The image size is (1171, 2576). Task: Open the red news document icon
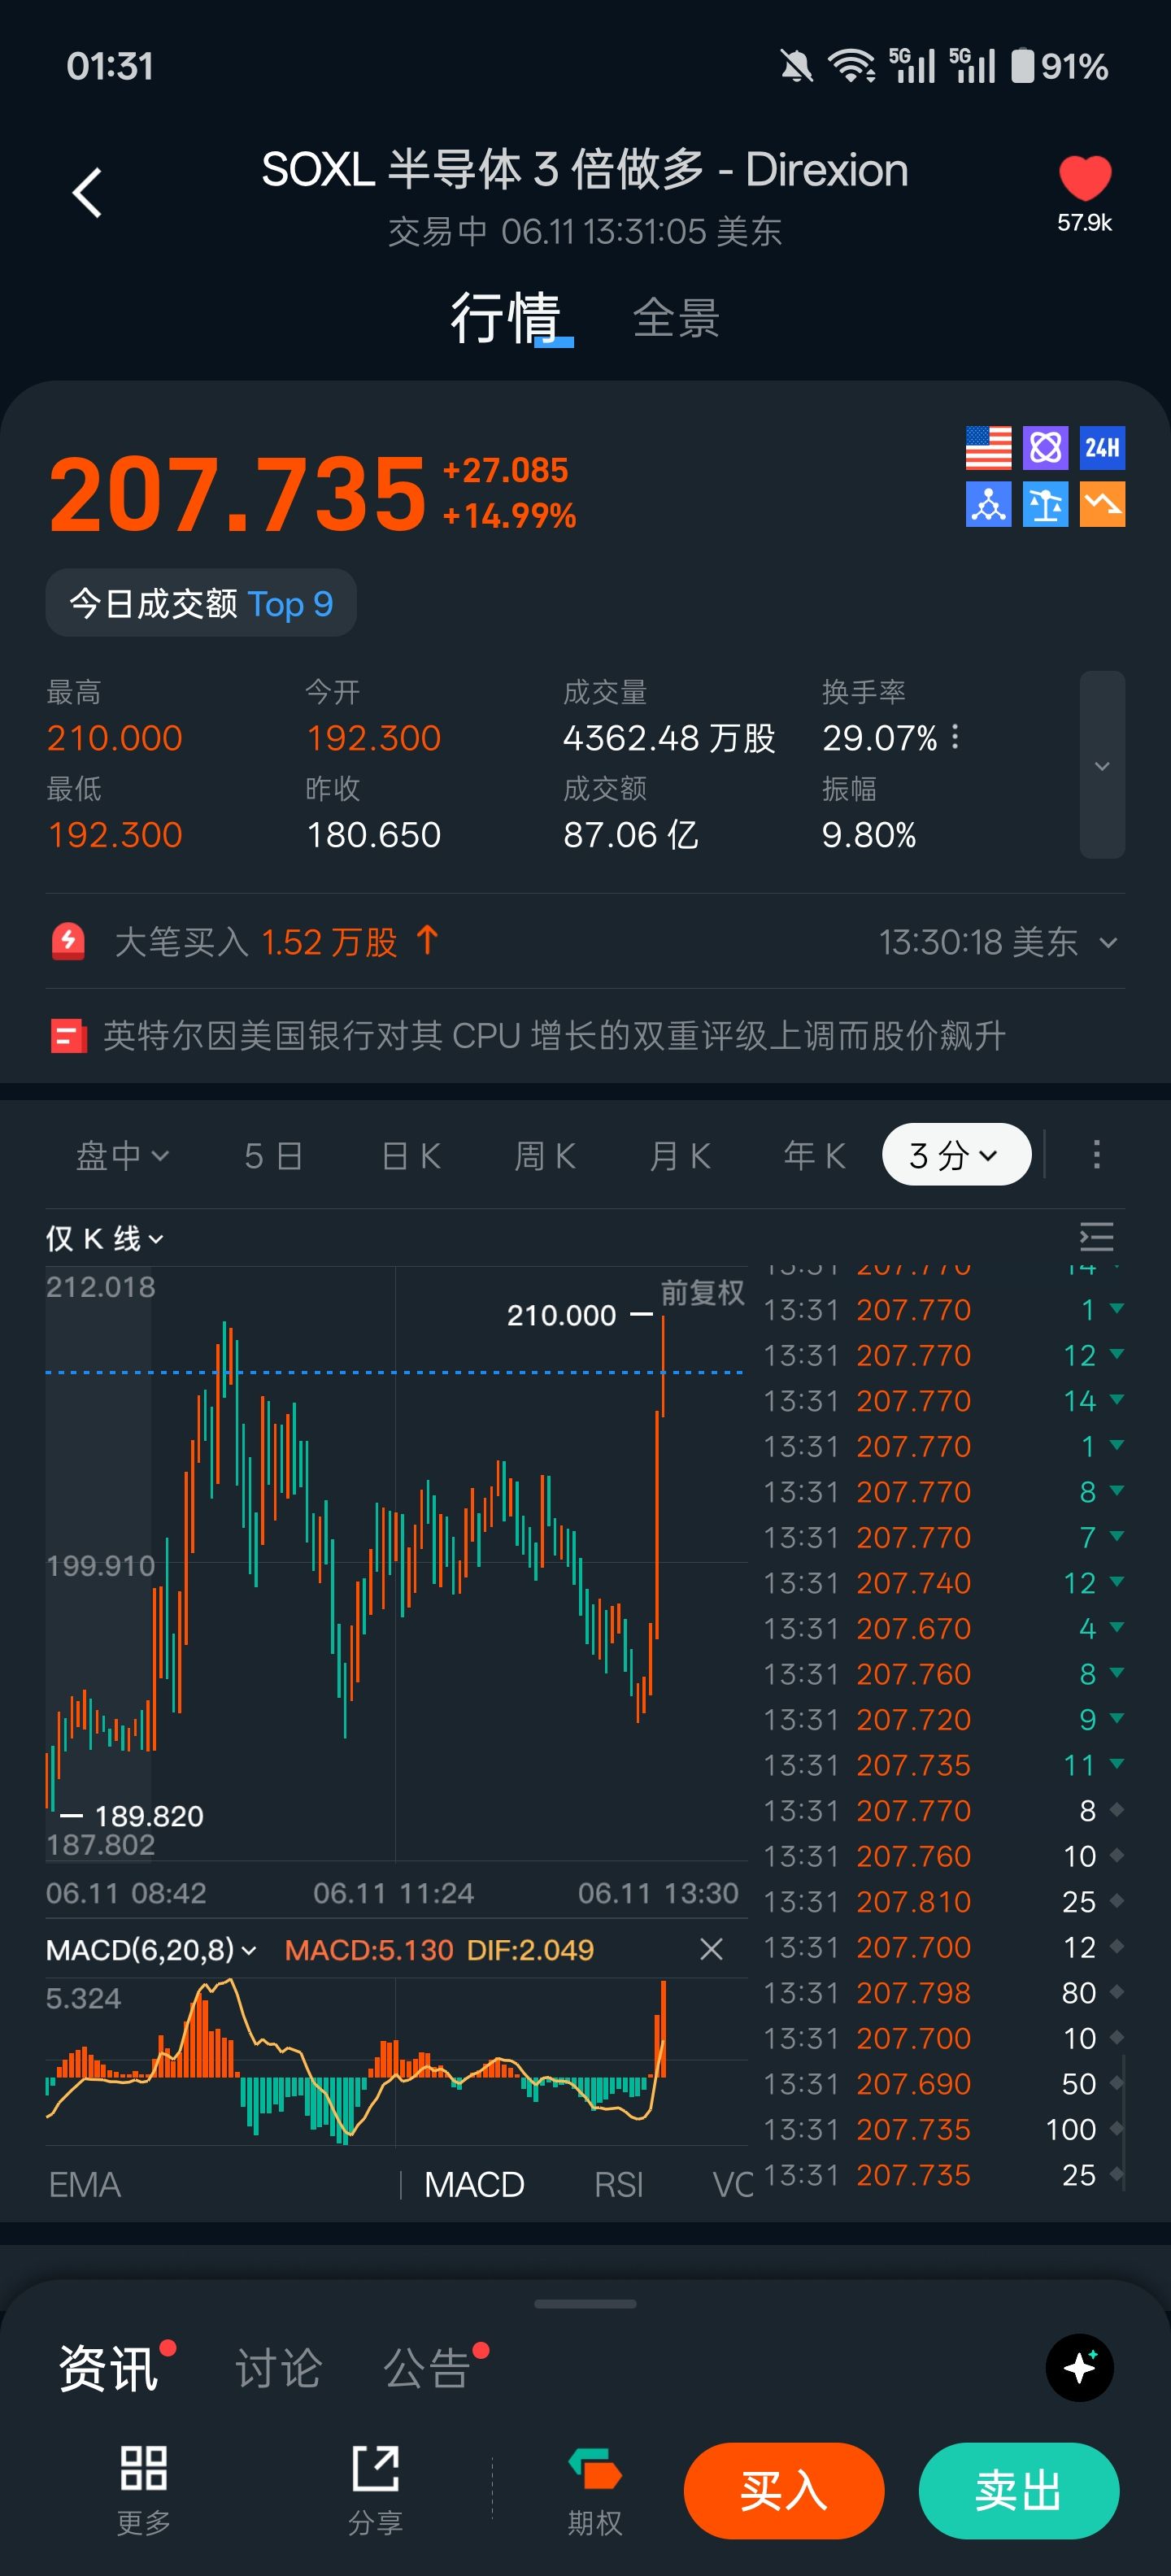click(68, 1036)
